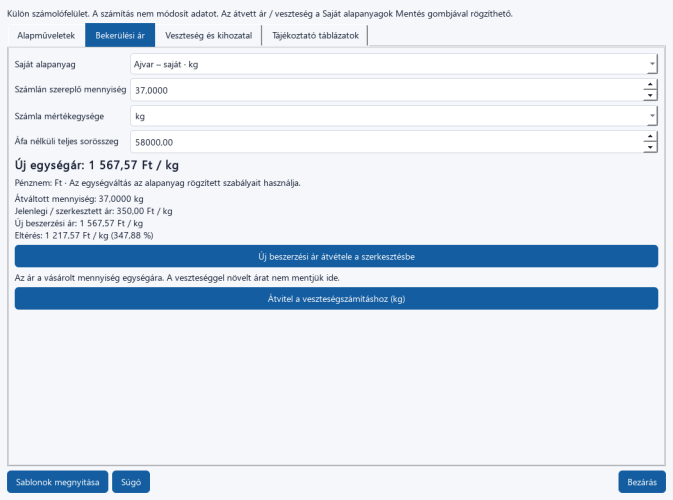Click the Új egységár: 1 567,57 Ft / kg heading
The image size is (673, 500).
(97, 165)
